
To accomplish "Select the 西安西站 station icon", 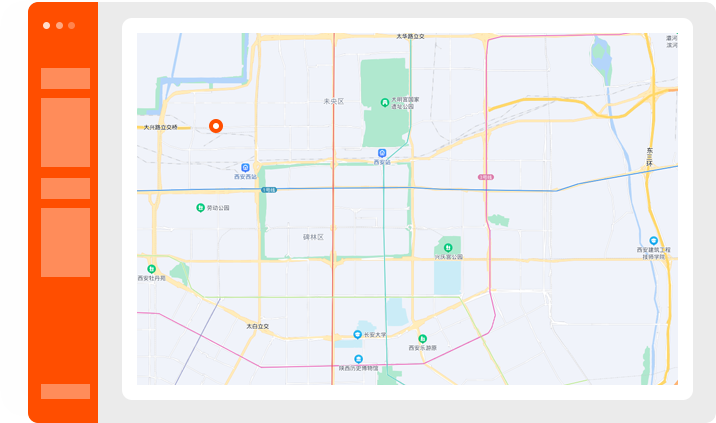I will [x=246, y=168].
